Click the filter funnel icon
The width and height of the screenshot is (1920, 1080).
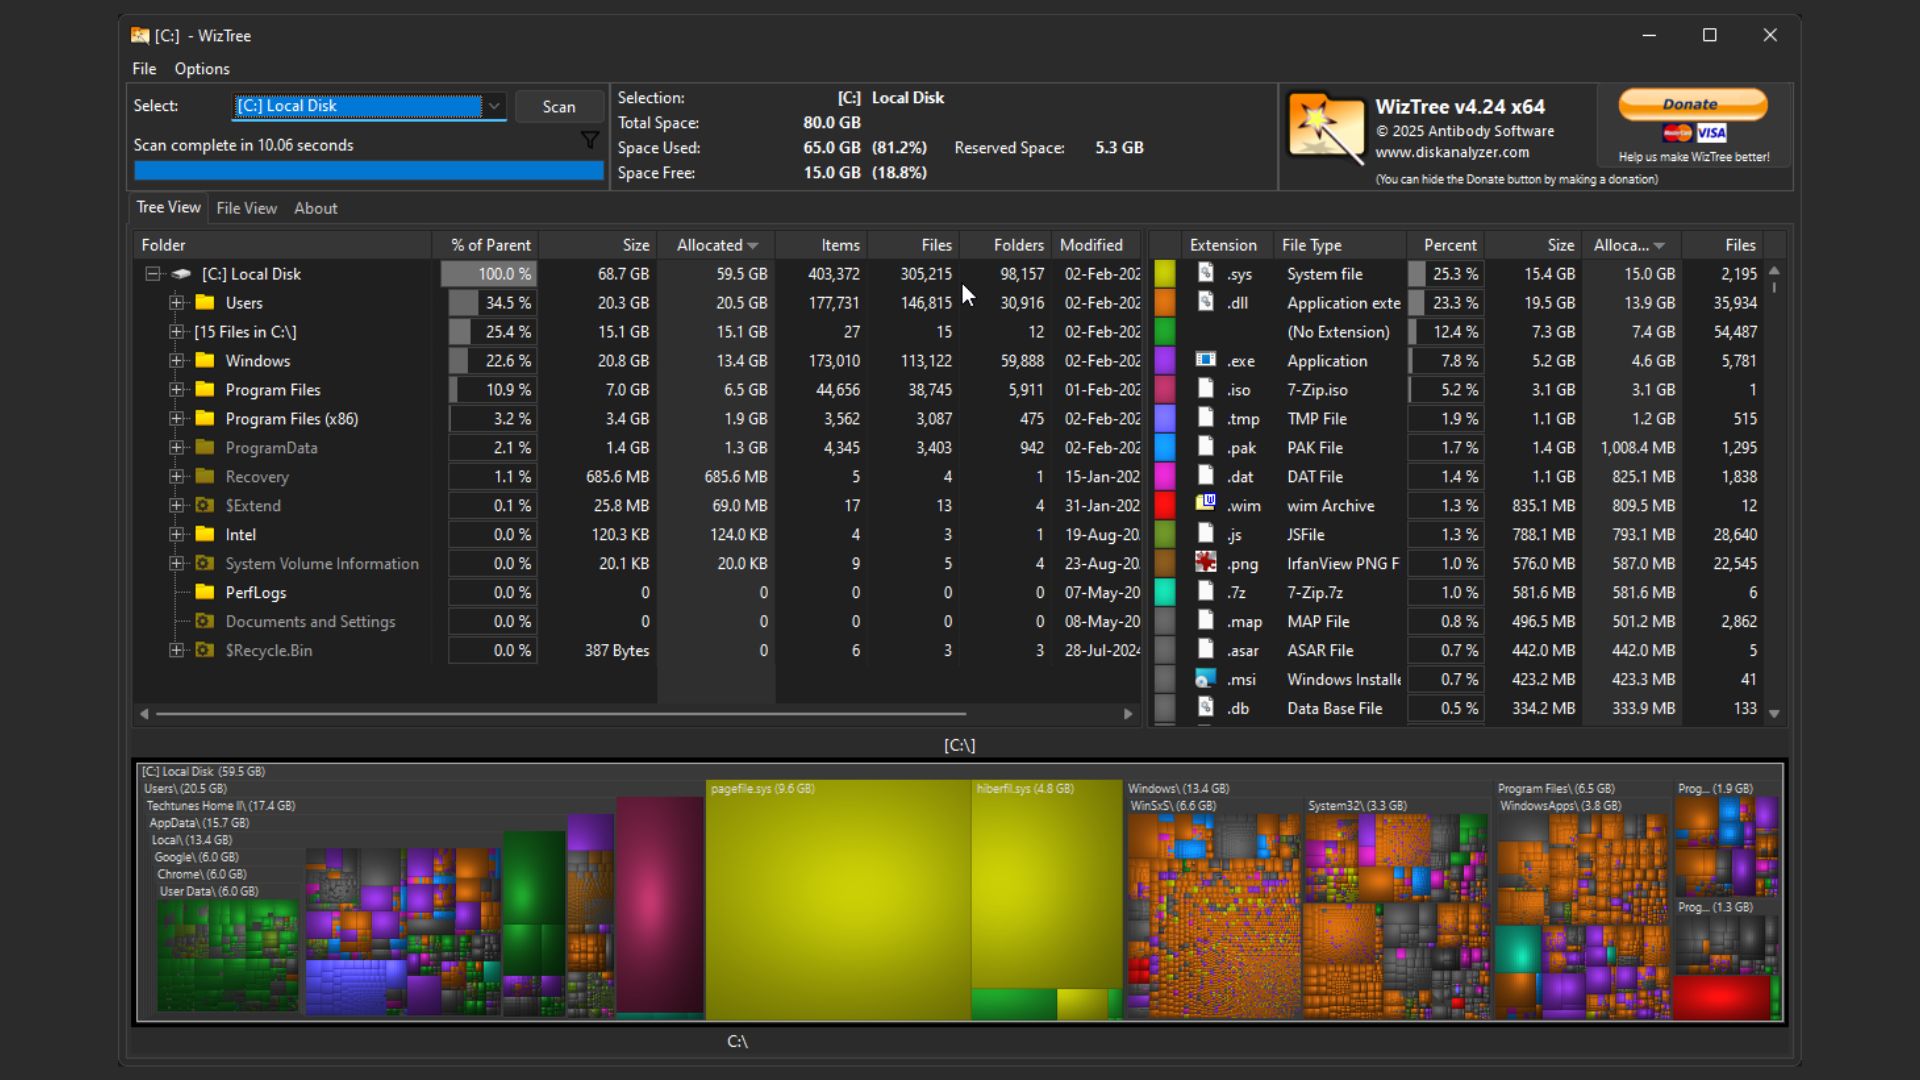[590, 141]
